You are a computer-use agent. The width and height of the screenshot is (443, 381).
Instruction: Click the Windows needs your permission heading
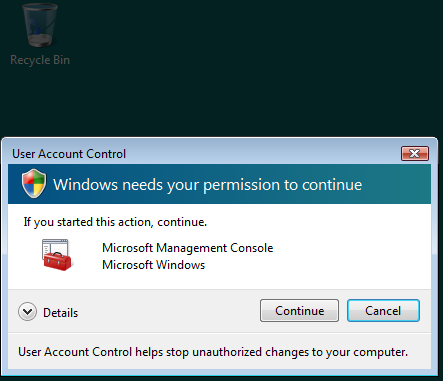point(207,185)
